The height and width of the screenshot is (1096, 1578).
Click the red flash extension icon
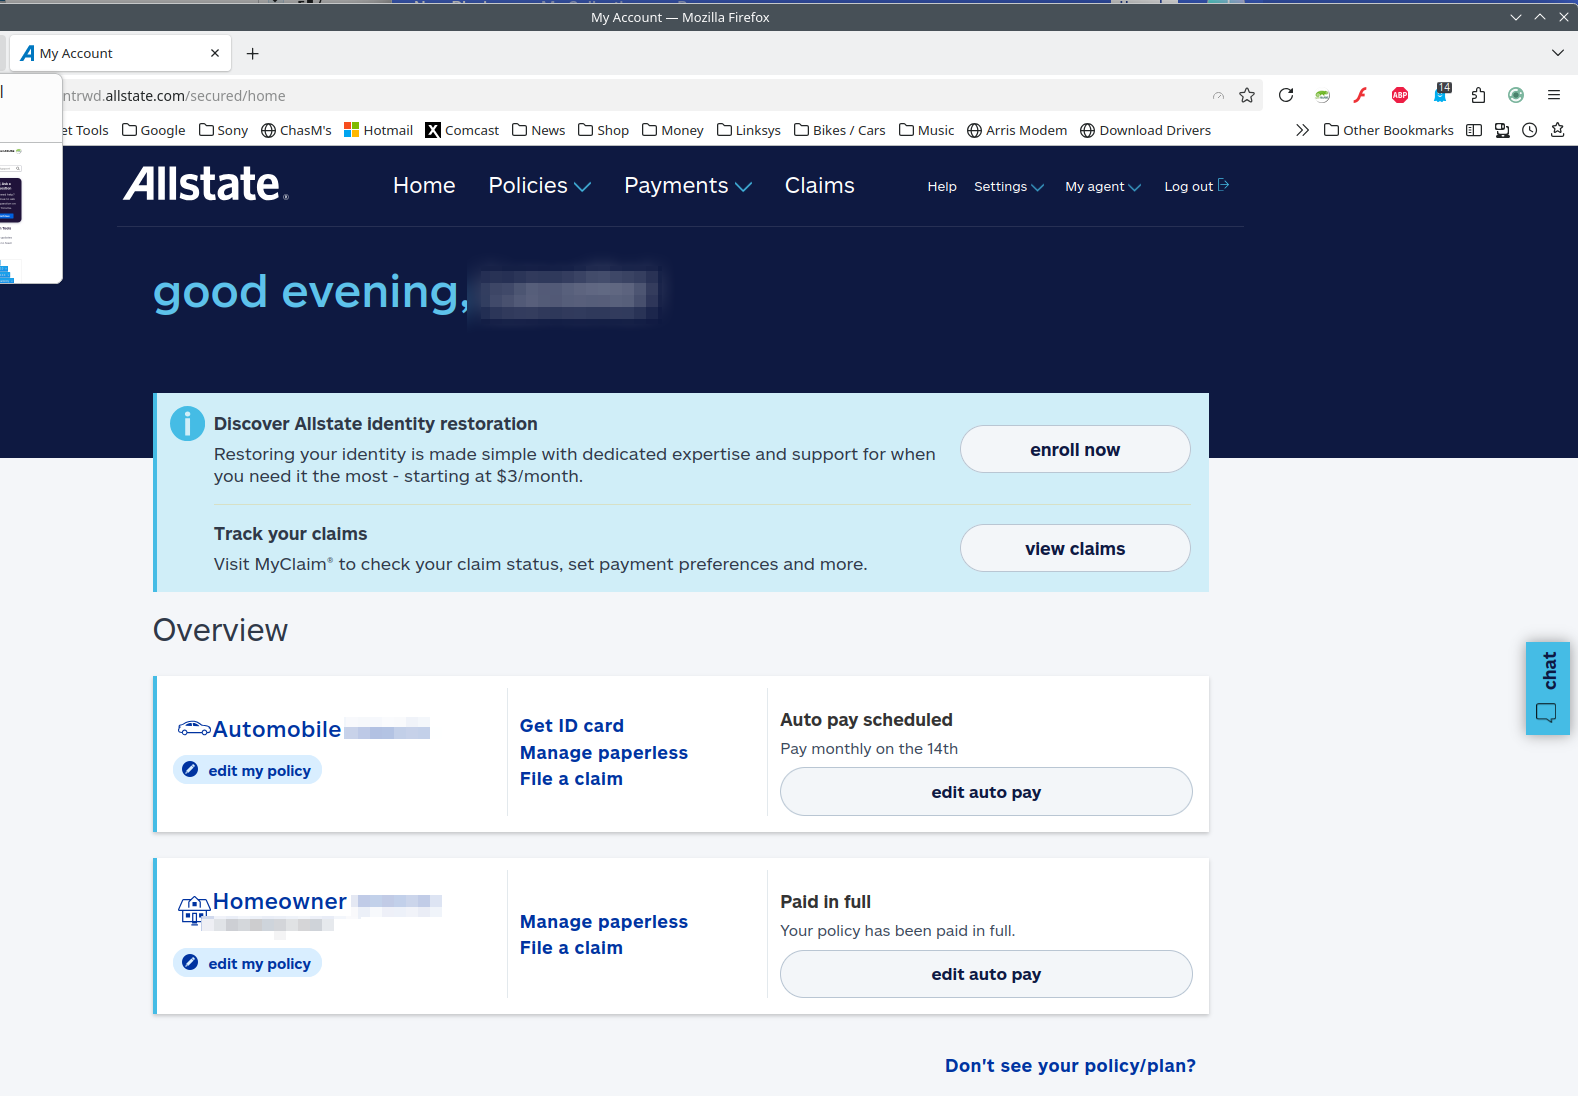click(1360, 95)
